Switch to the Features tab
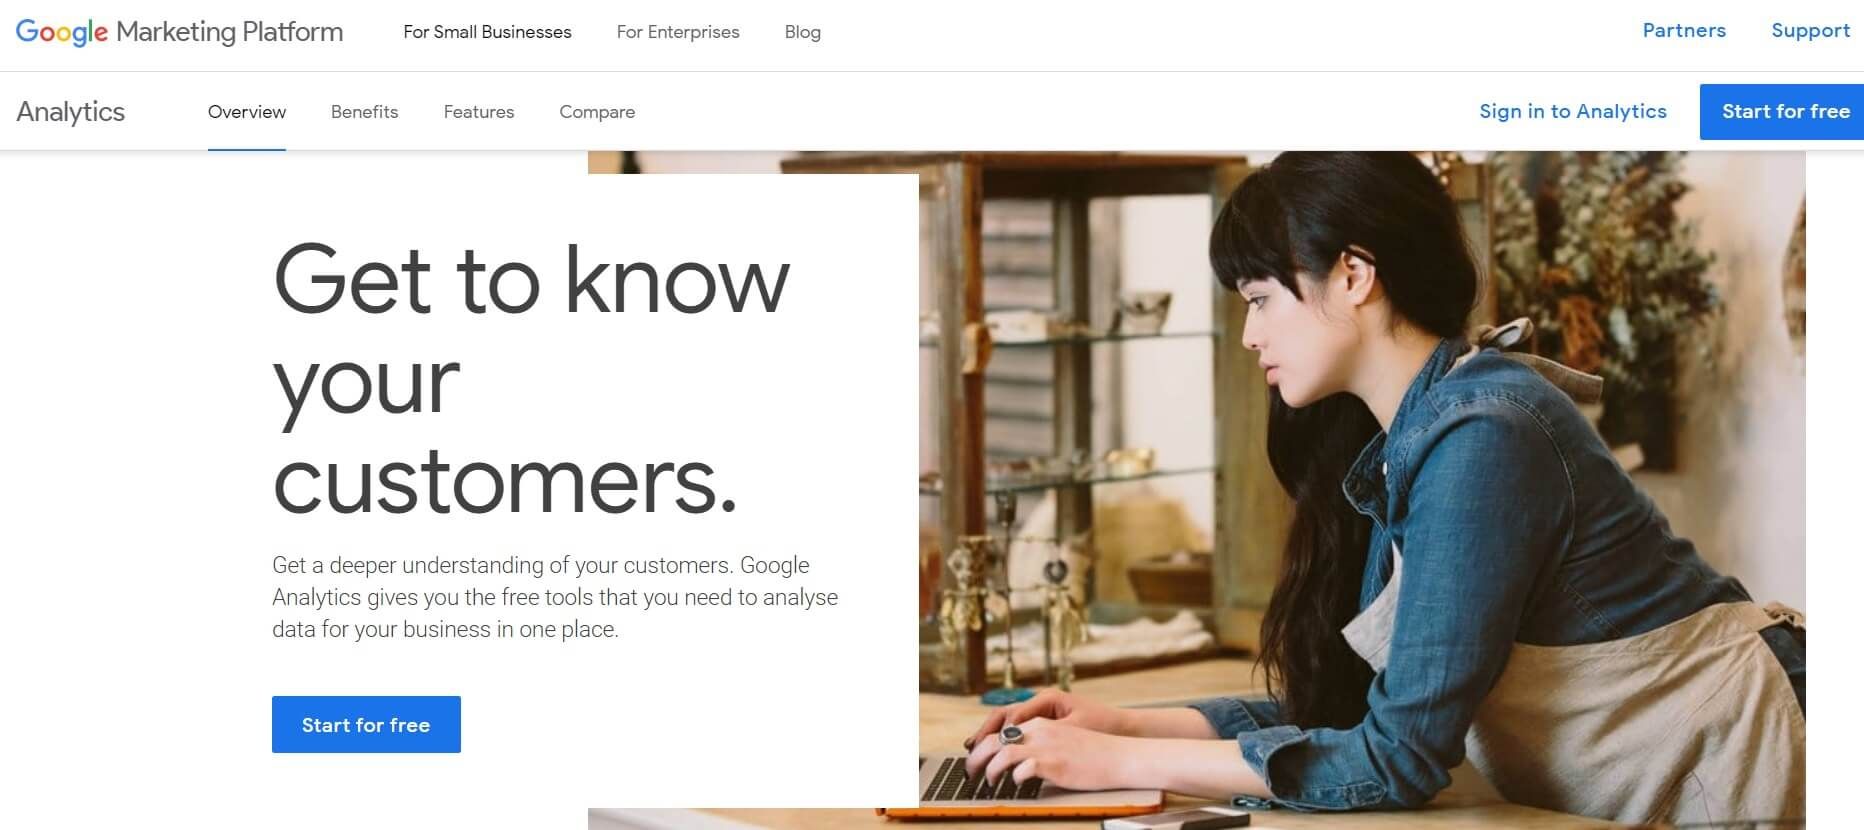Screen dimensions: 1864x830 coord(479,112)
